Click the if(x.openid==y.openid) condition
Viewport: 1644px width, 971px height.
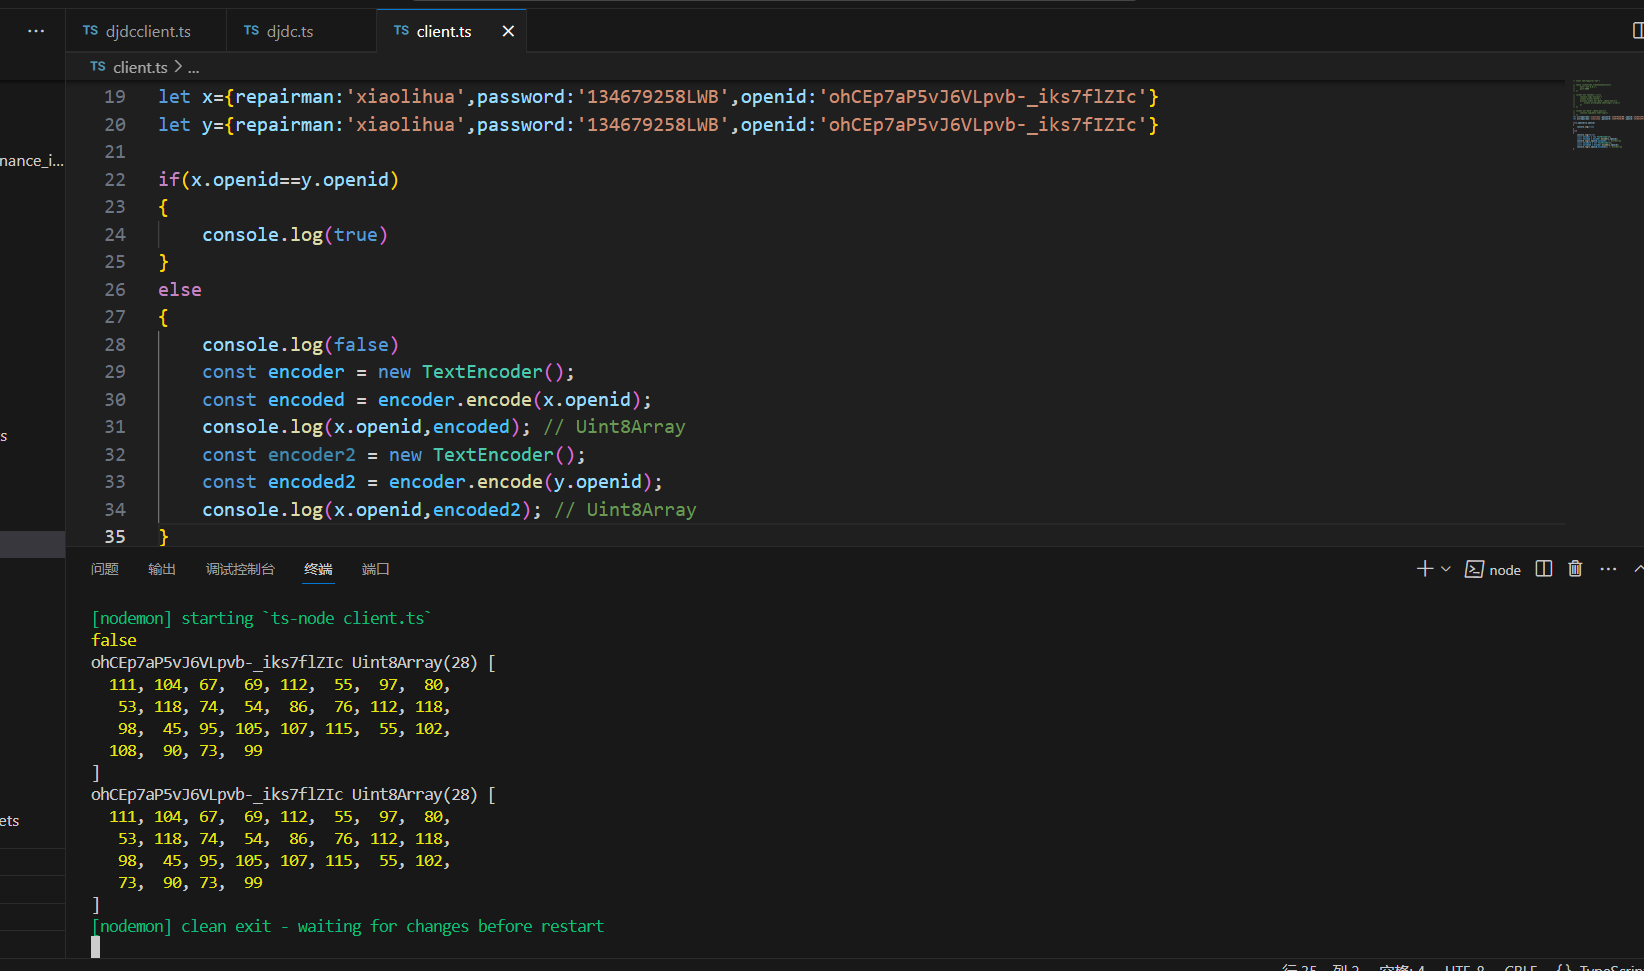click(x=279, y=180)
